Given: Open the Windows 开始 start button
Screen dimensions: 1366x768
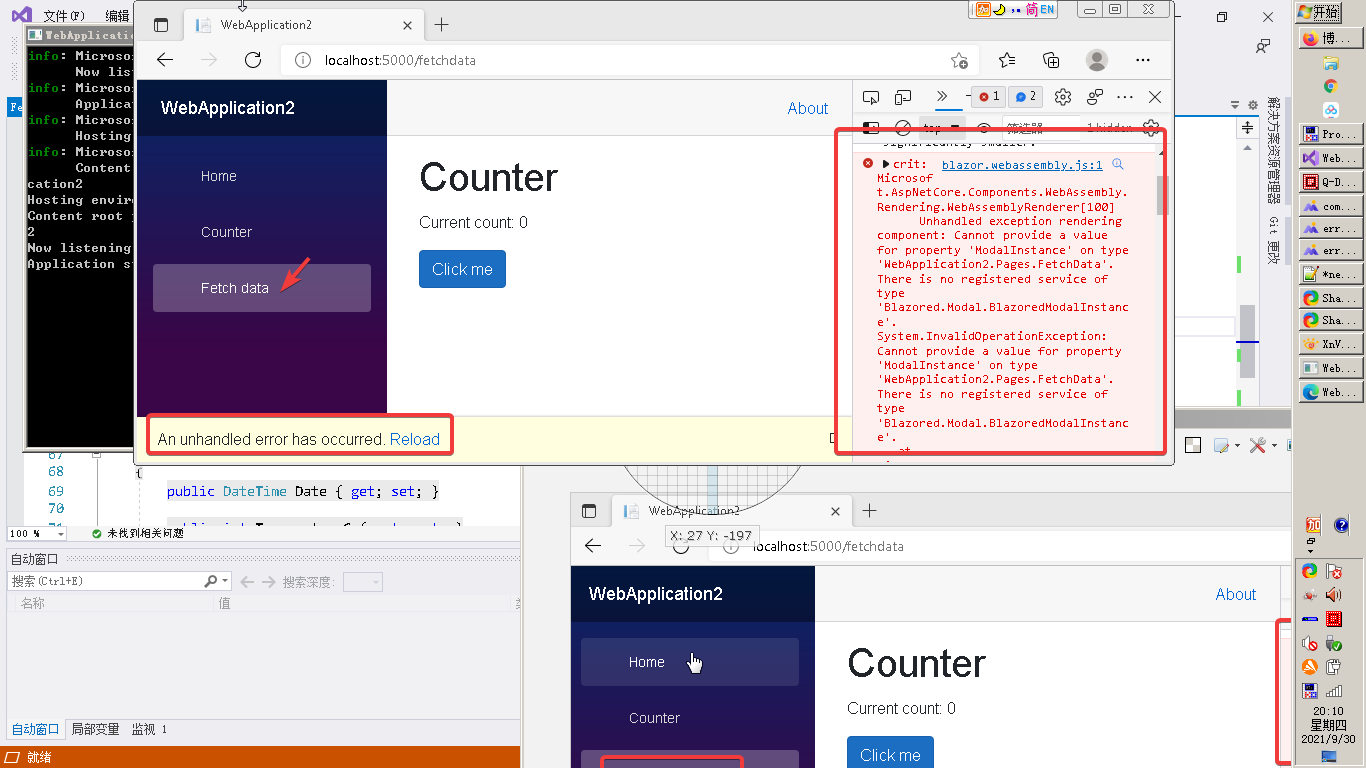Looking at the screenshot, I should click(1318, 12).
